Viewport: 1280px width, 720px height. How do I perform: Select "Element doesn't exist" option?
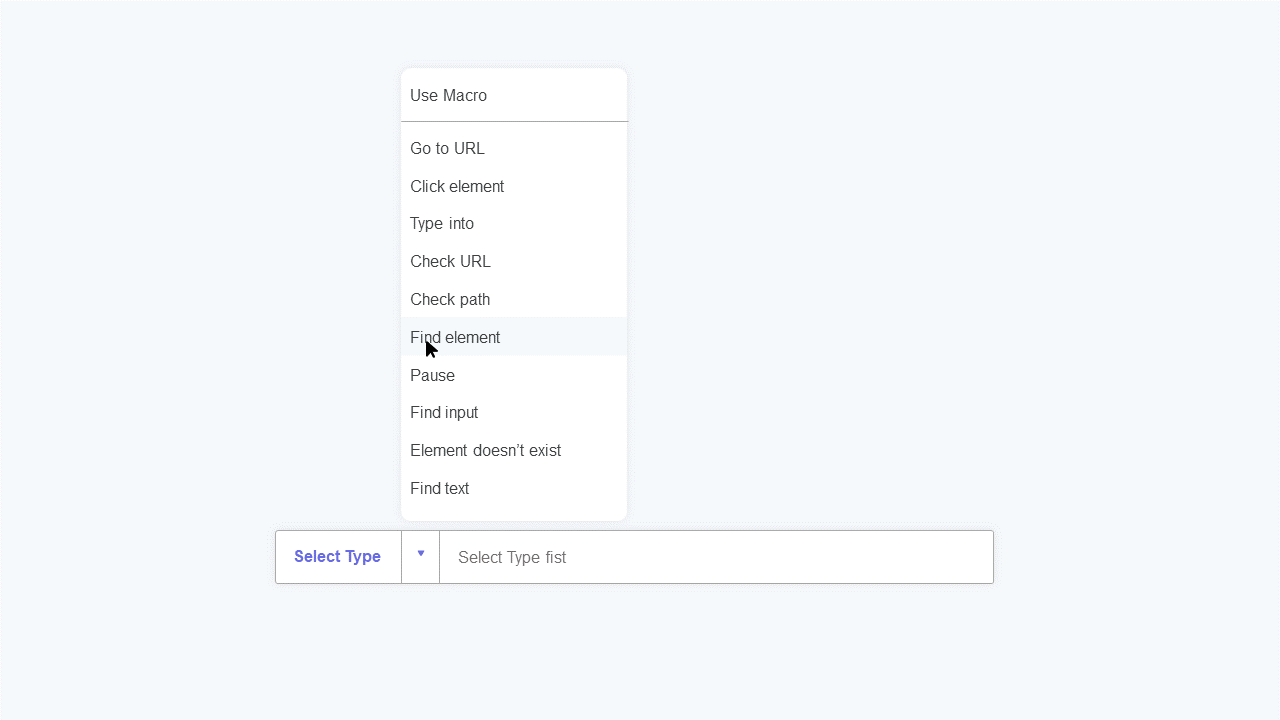(486, 450)
